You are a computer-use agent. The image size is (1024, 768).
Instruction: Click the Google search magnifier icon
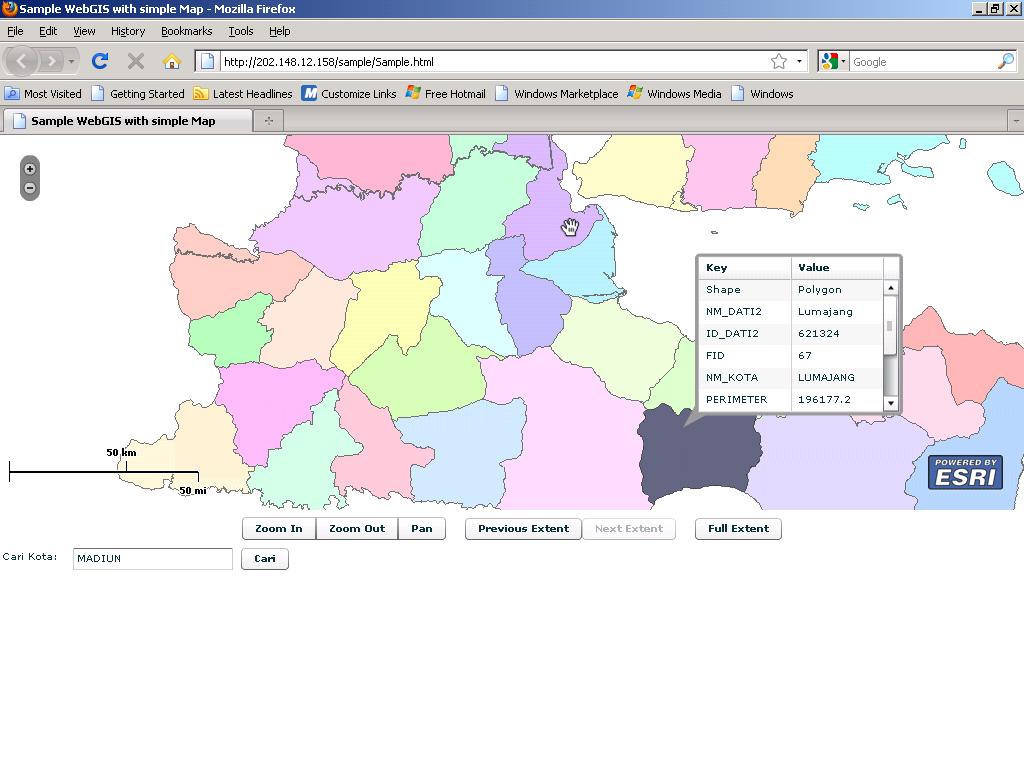(x=1006, y=61)
